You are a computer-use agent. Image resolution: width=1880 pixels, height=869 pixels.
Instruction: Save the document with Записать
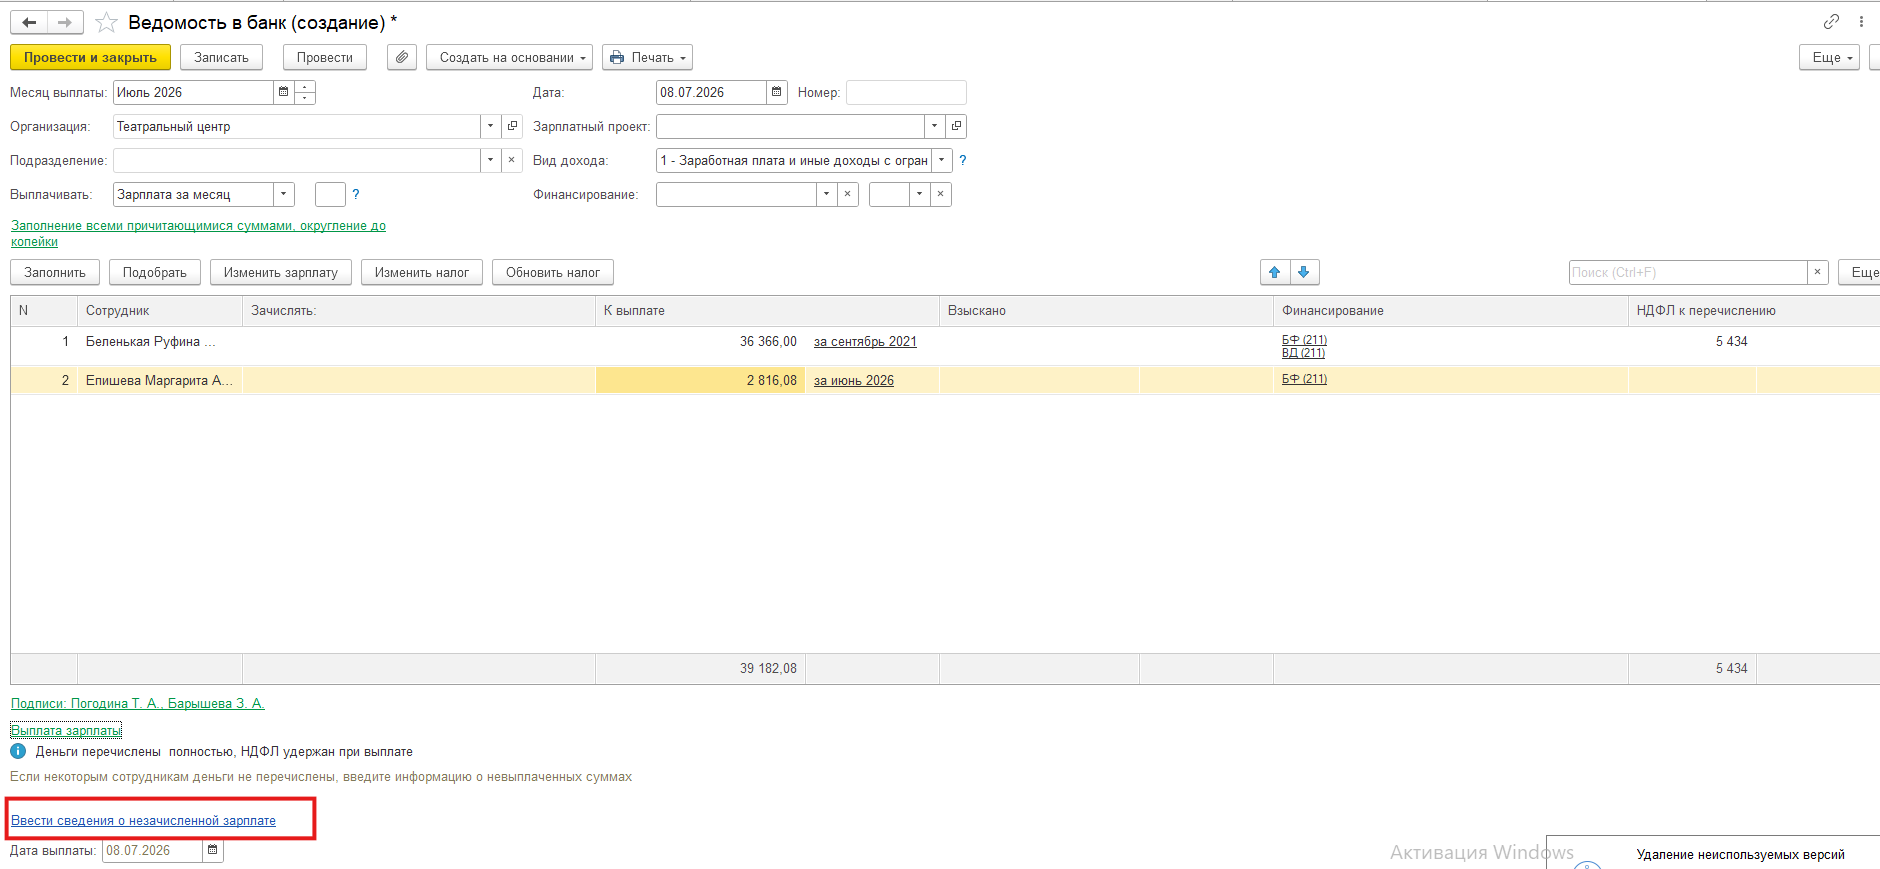(x=221, y=57)
